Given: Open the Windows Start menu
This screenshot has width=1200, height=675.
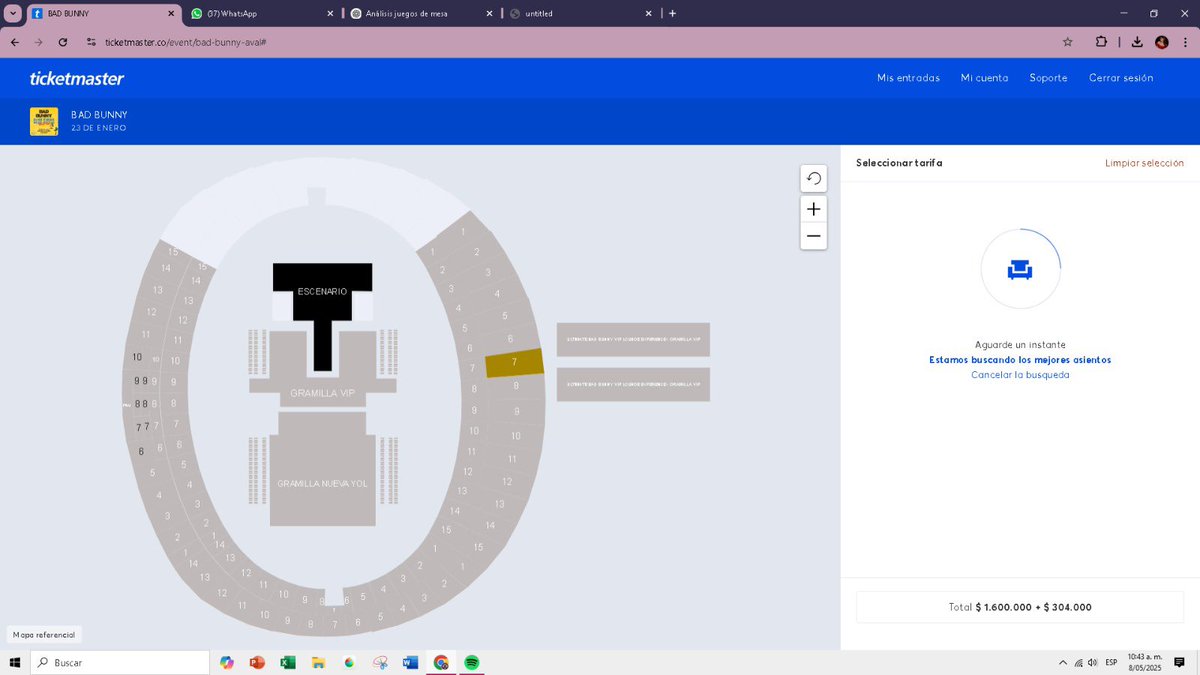Looking at the screenshot, I should click(15, 662).
